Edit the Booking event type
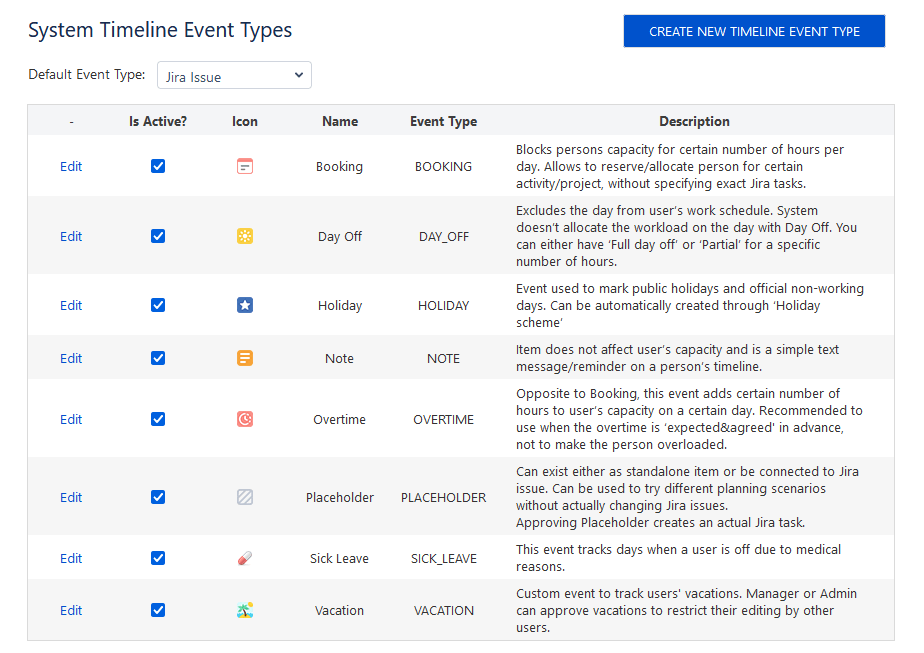The width and height of the screenshot is (924, 653). (71, 166)
